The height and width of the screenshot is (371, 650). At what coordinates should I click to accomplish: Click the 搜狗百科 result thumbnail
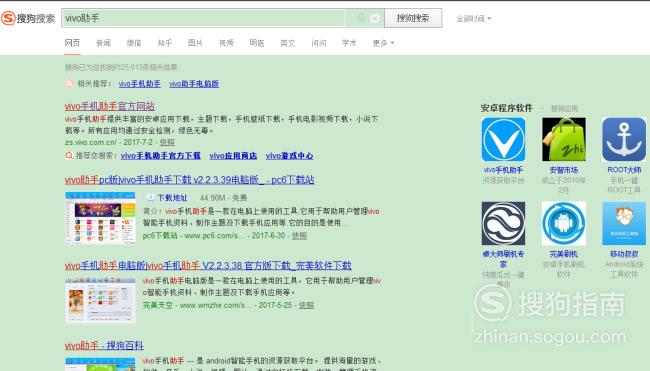100,364
